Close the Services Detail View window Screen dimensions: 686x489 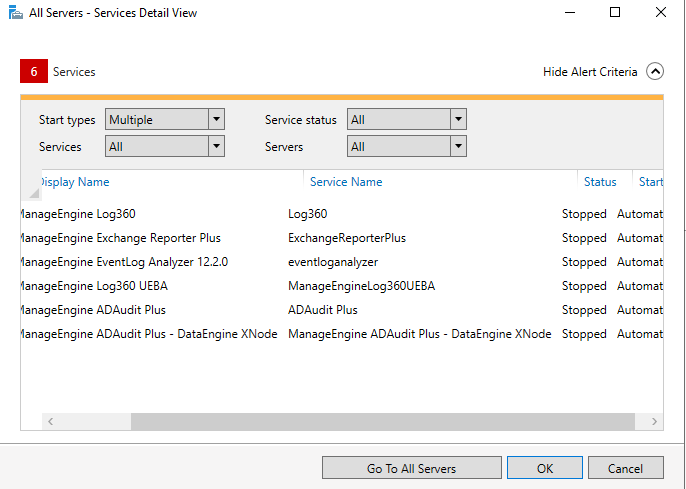pyautogui.click(x=661, y=12)
